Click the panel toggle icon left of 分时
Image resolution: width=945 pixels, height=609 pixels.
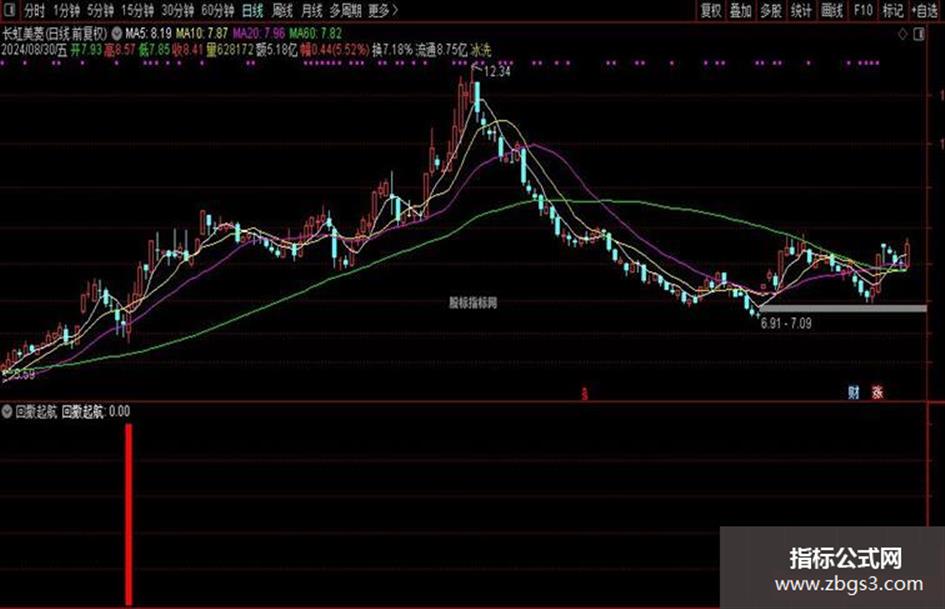[10, 10]
